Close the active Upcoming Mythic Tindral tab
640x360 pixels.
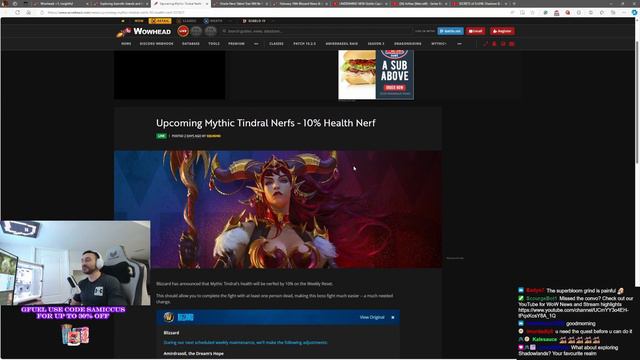point(207,4)
